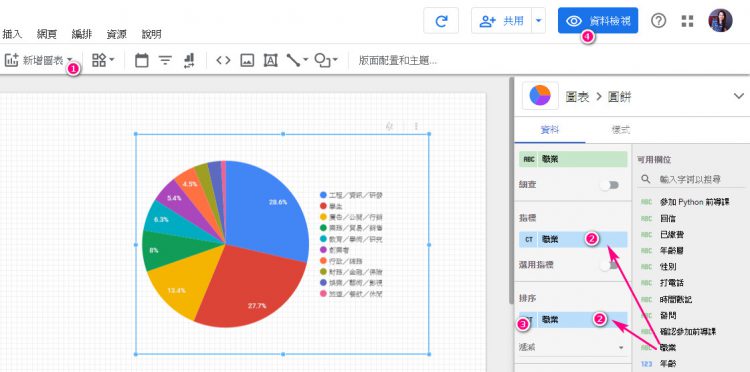
Task: Switch to the 樣式 tab
Action: (620, 130)
